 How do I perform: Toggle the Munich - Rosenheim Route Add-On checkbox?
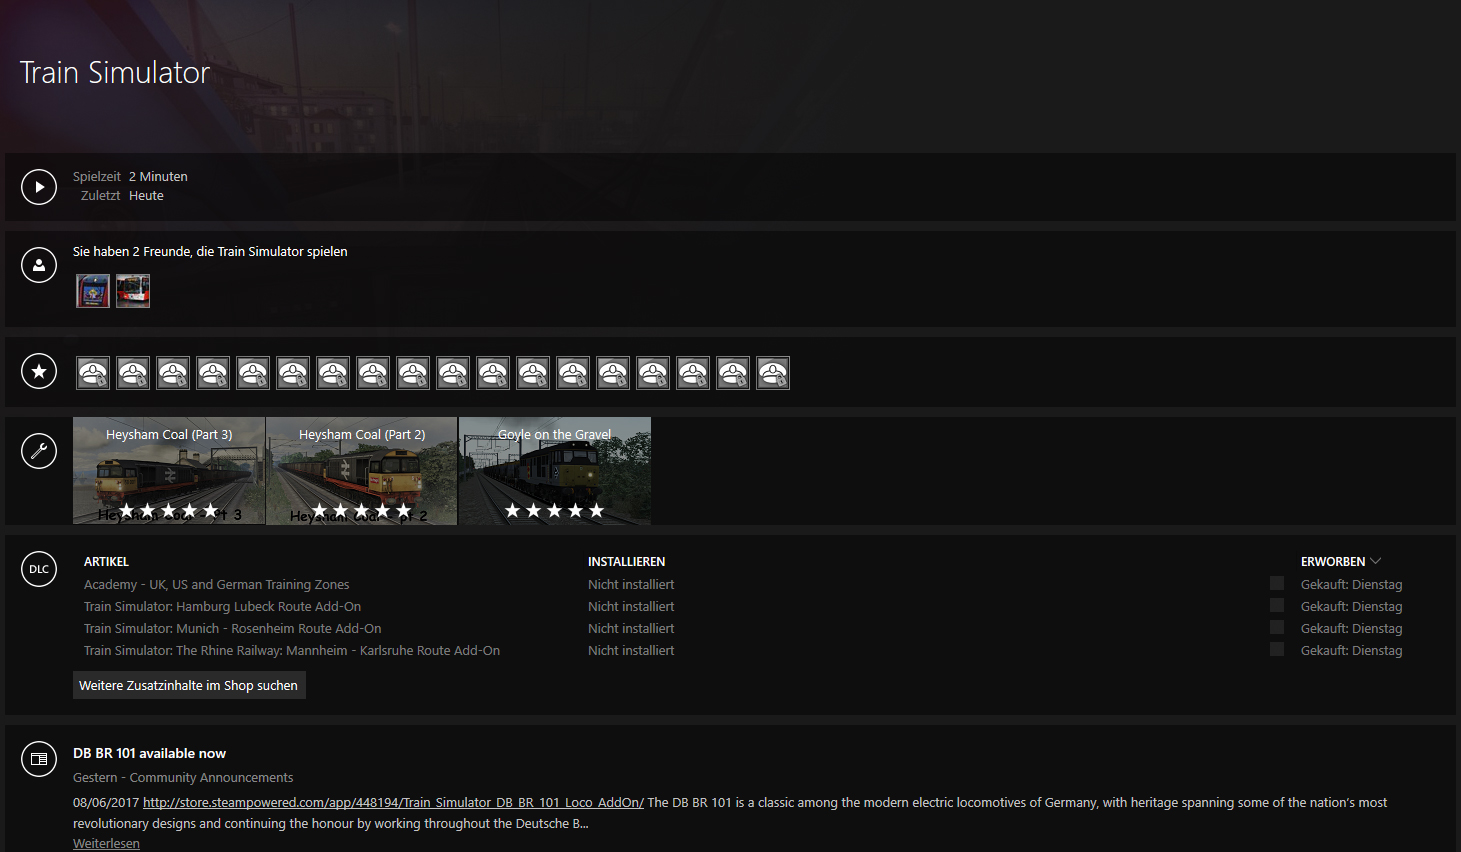click(x=1277, y=627)
